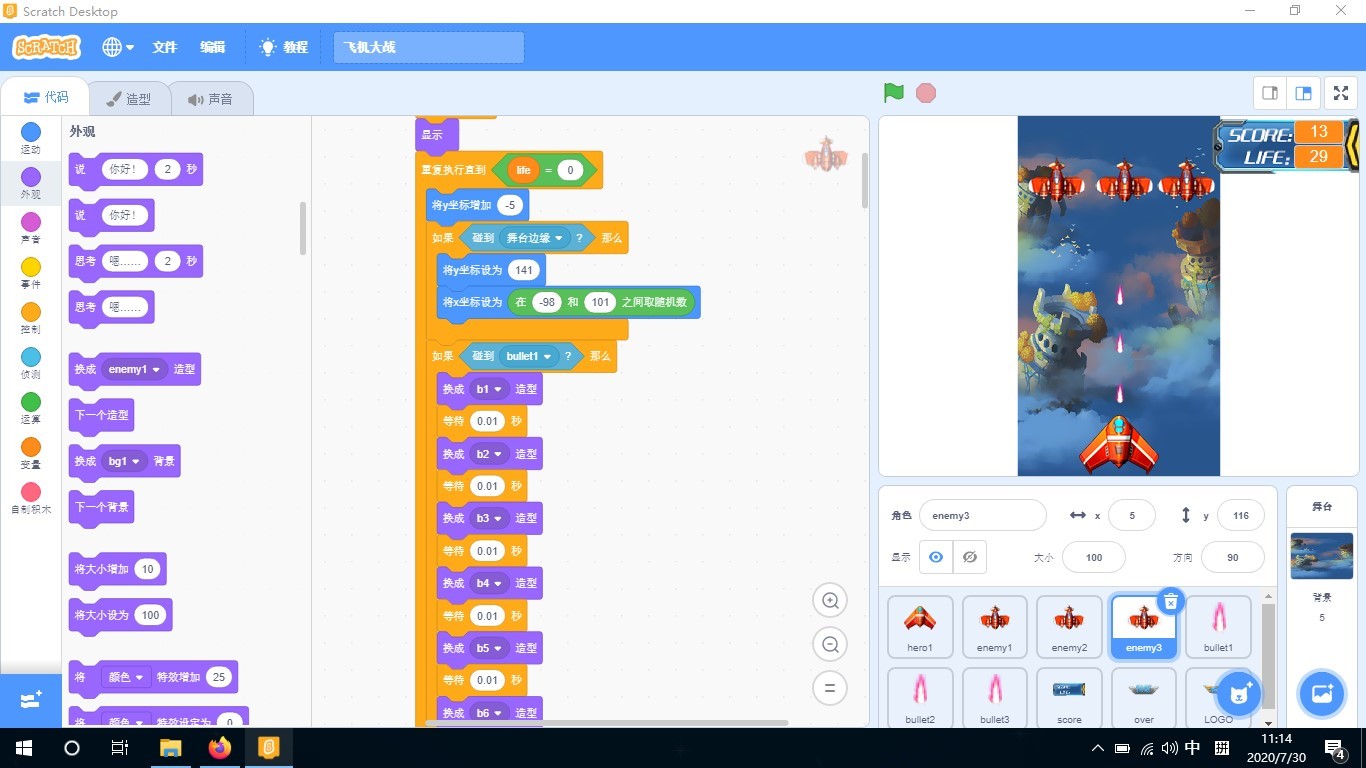Select the bullet3 sprite
The height and width of the screenshot is (768, 1366).
pos(995,698)
